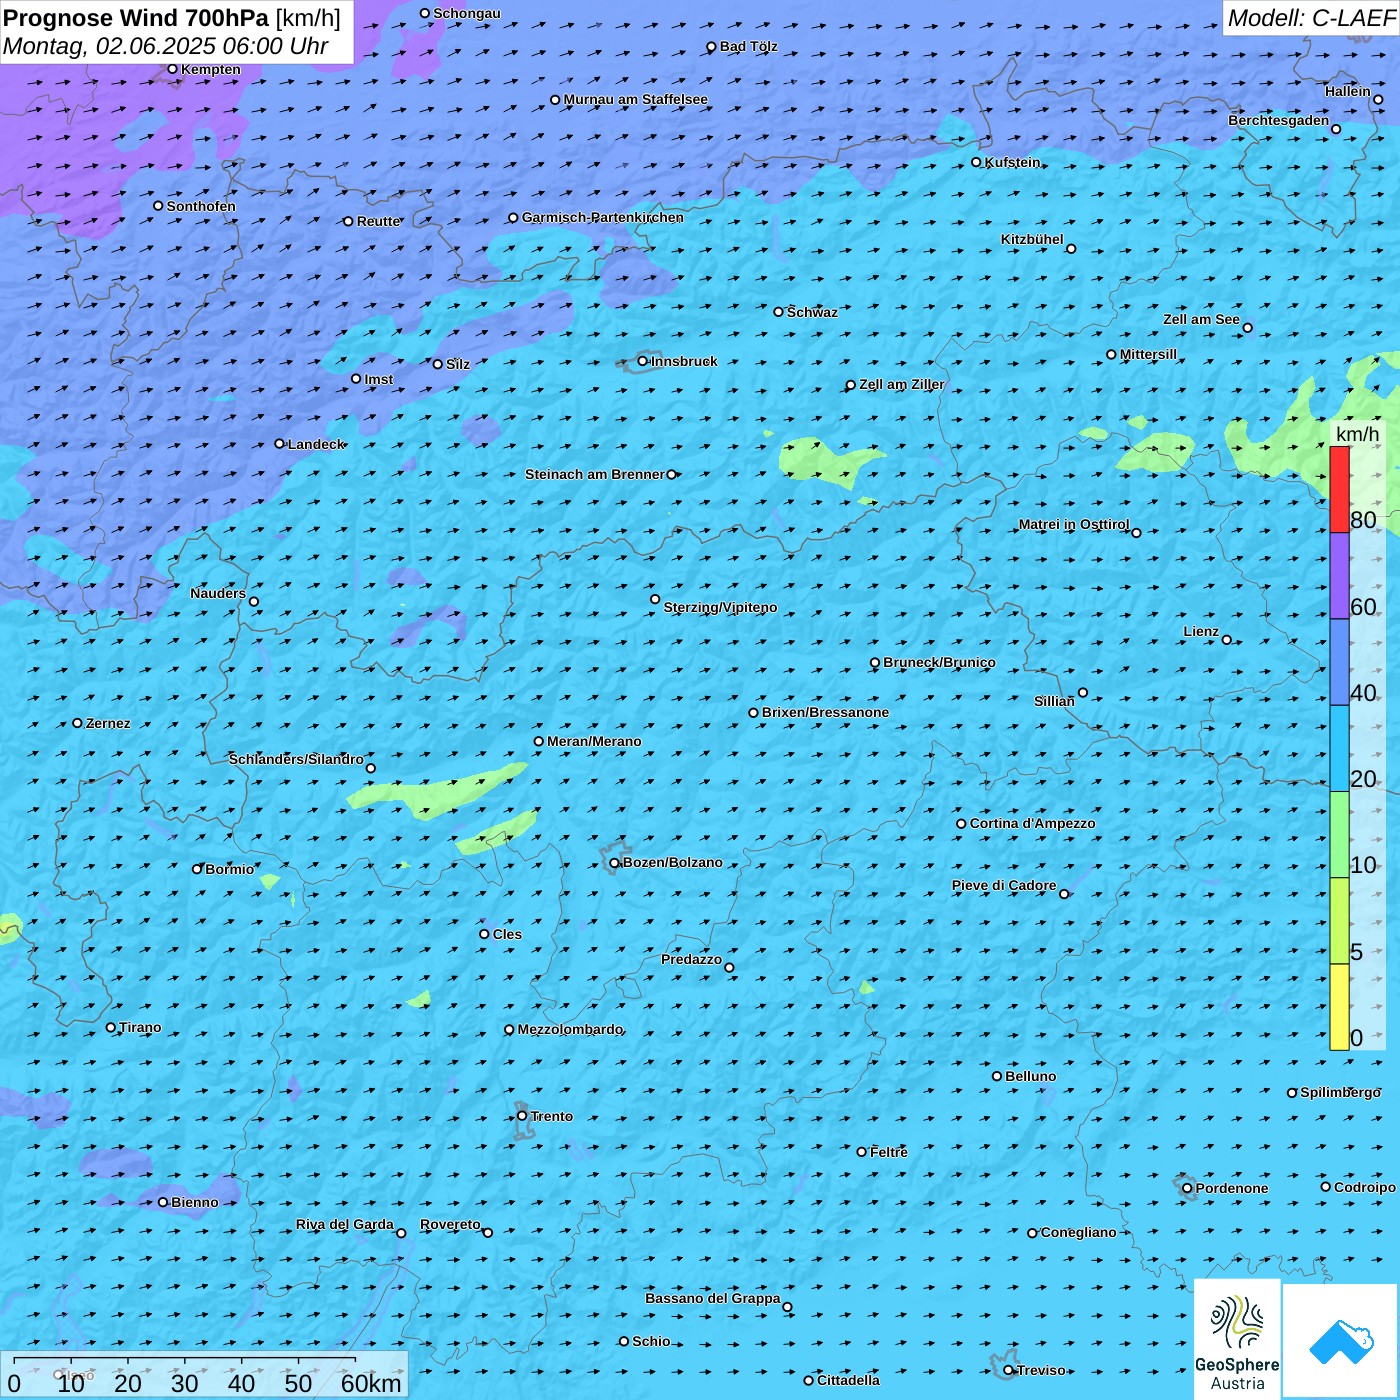The width and height of the screenshot is (1400, 1400).
Task: Click the yellow 0 km/h legend color
Action: point(1339,1007)
